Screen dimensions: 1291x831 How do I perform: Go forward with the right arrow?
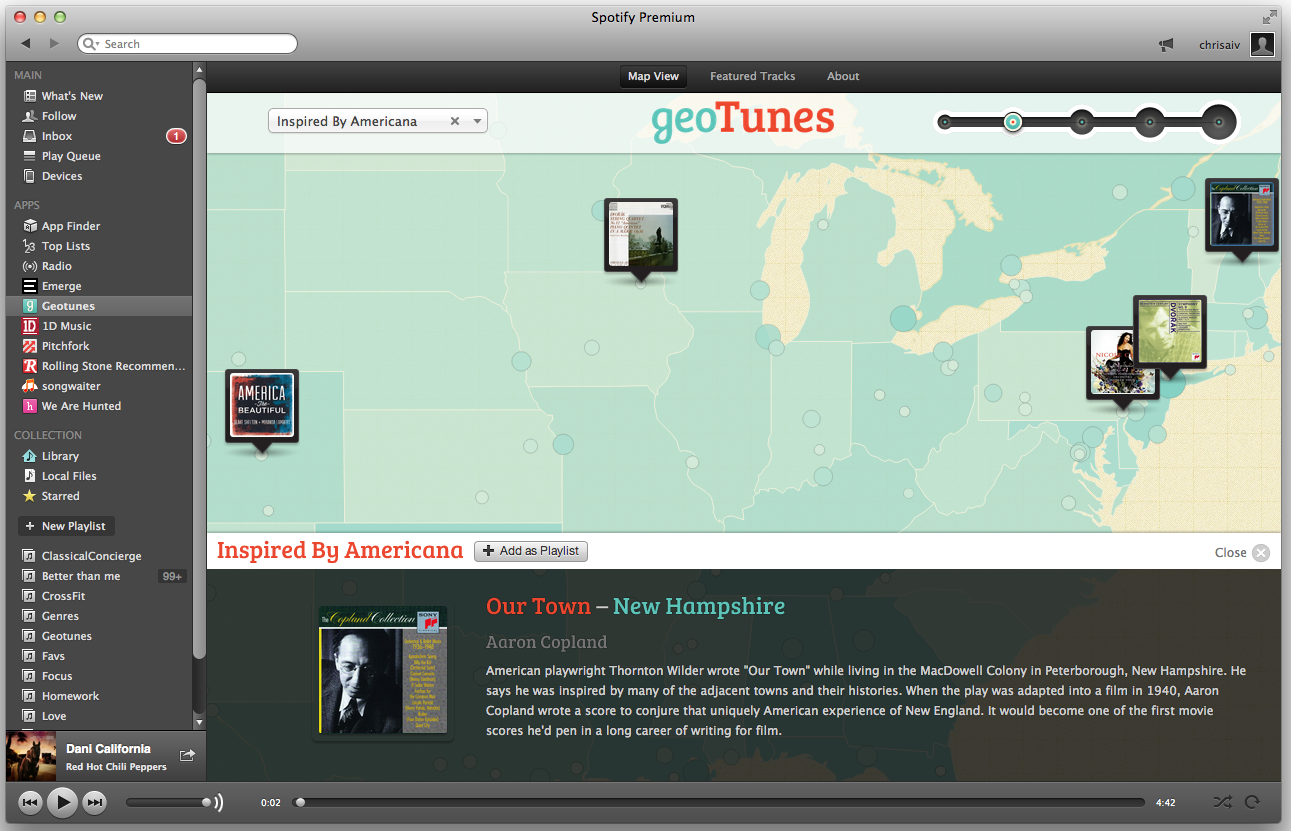tap(54, 43)
